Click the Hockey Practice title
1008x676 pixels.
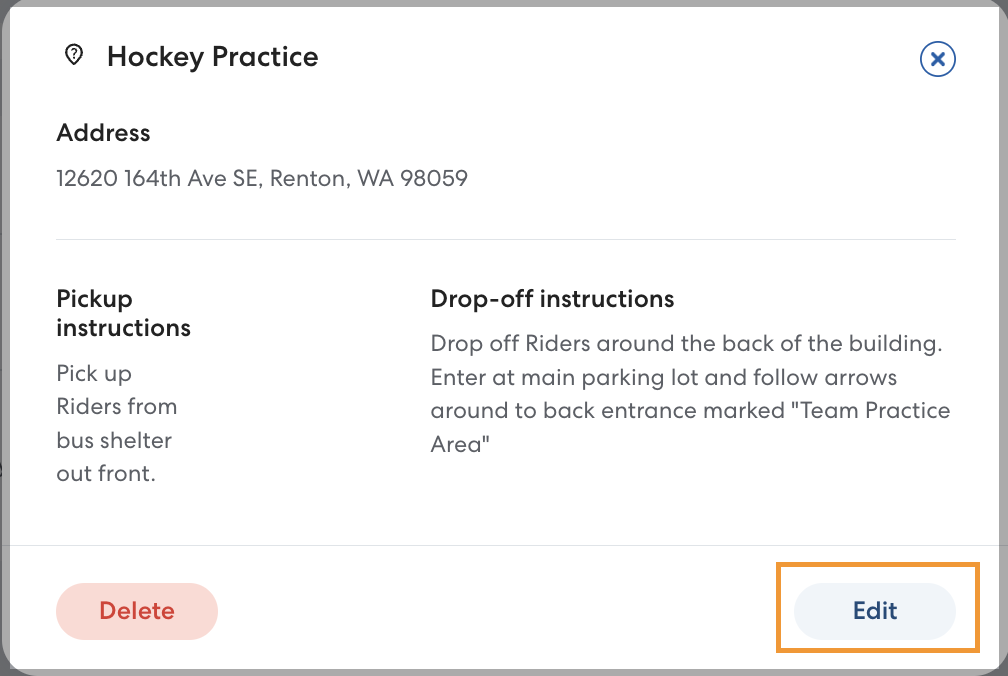(212, 57)
